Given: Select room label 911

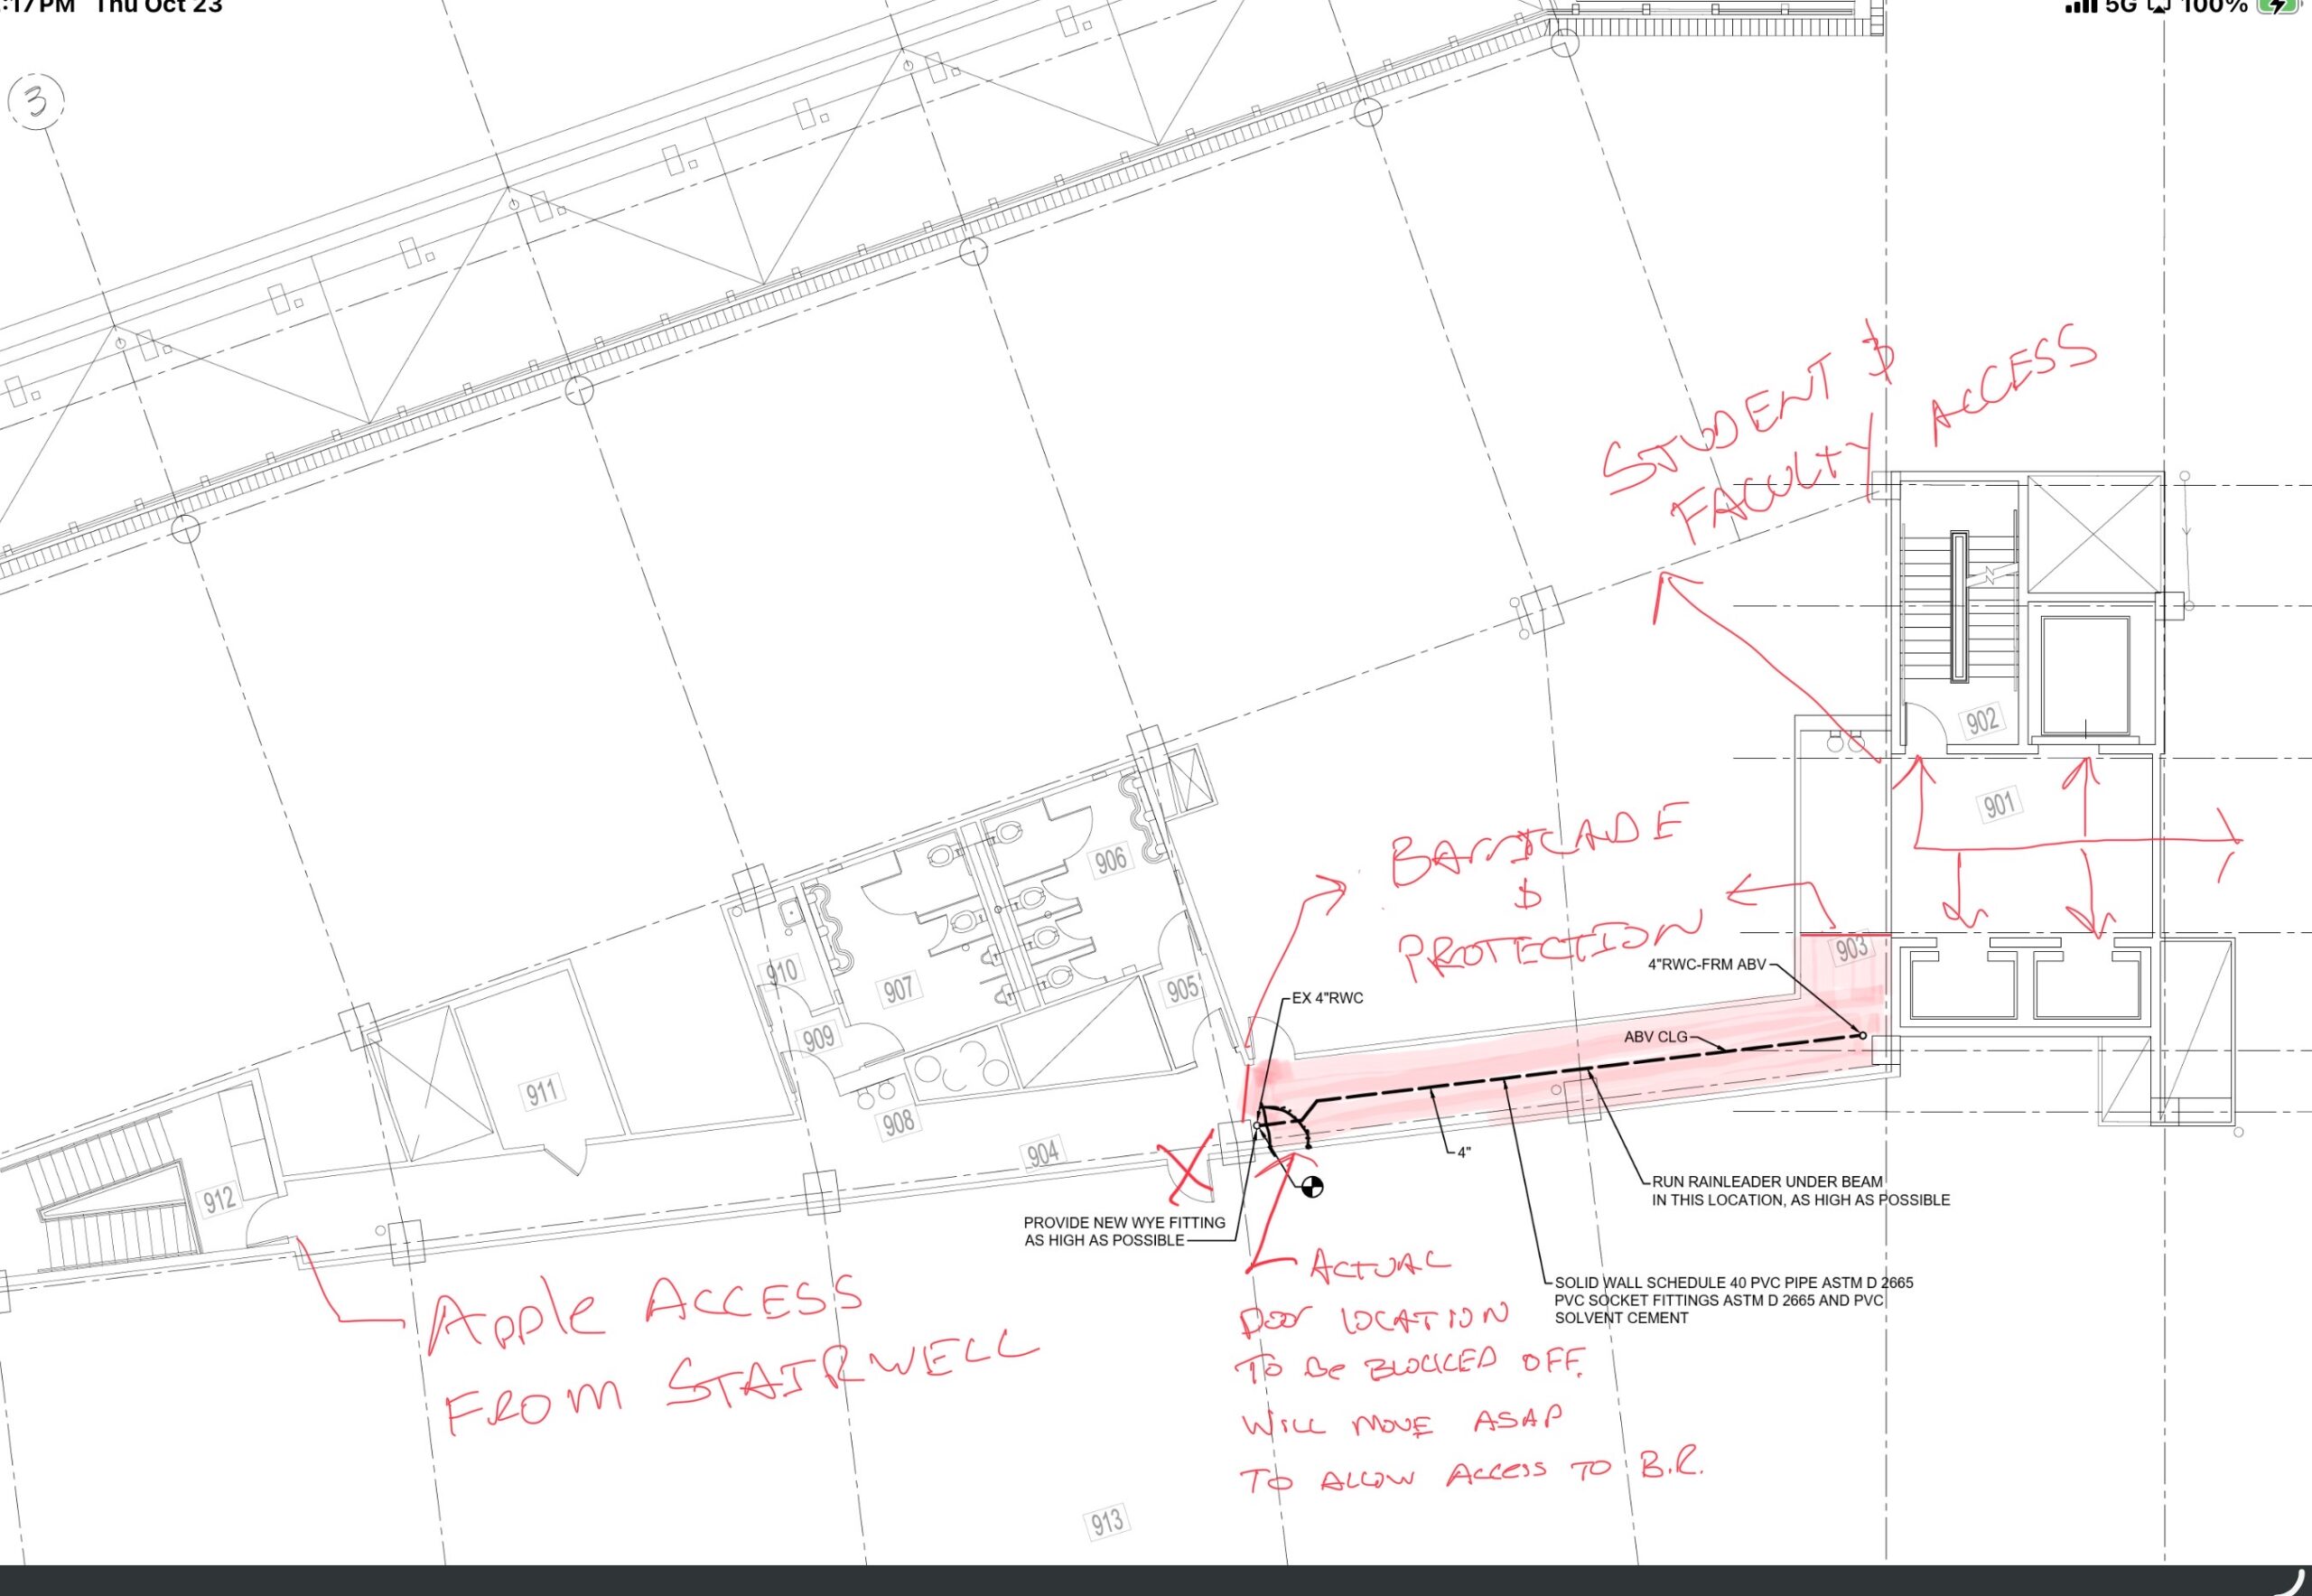Looking at the screenshot, I should pyautogui.click(x=541, y=1091).
